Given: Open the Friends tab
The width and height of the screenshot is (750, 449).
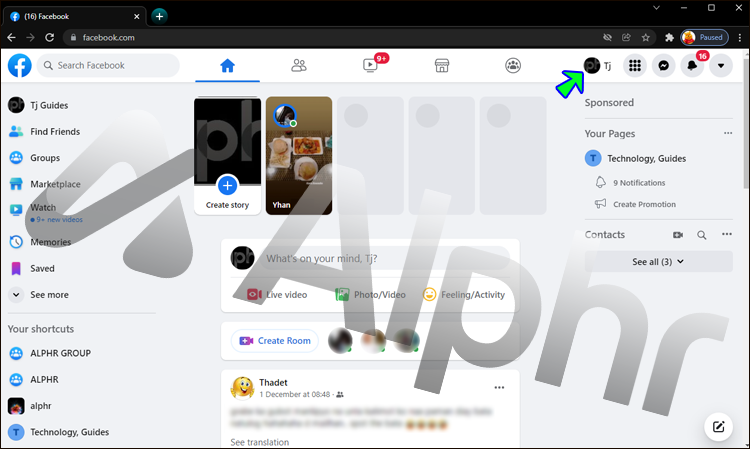Looking at the screenshot, I should [x=299, y=66].
